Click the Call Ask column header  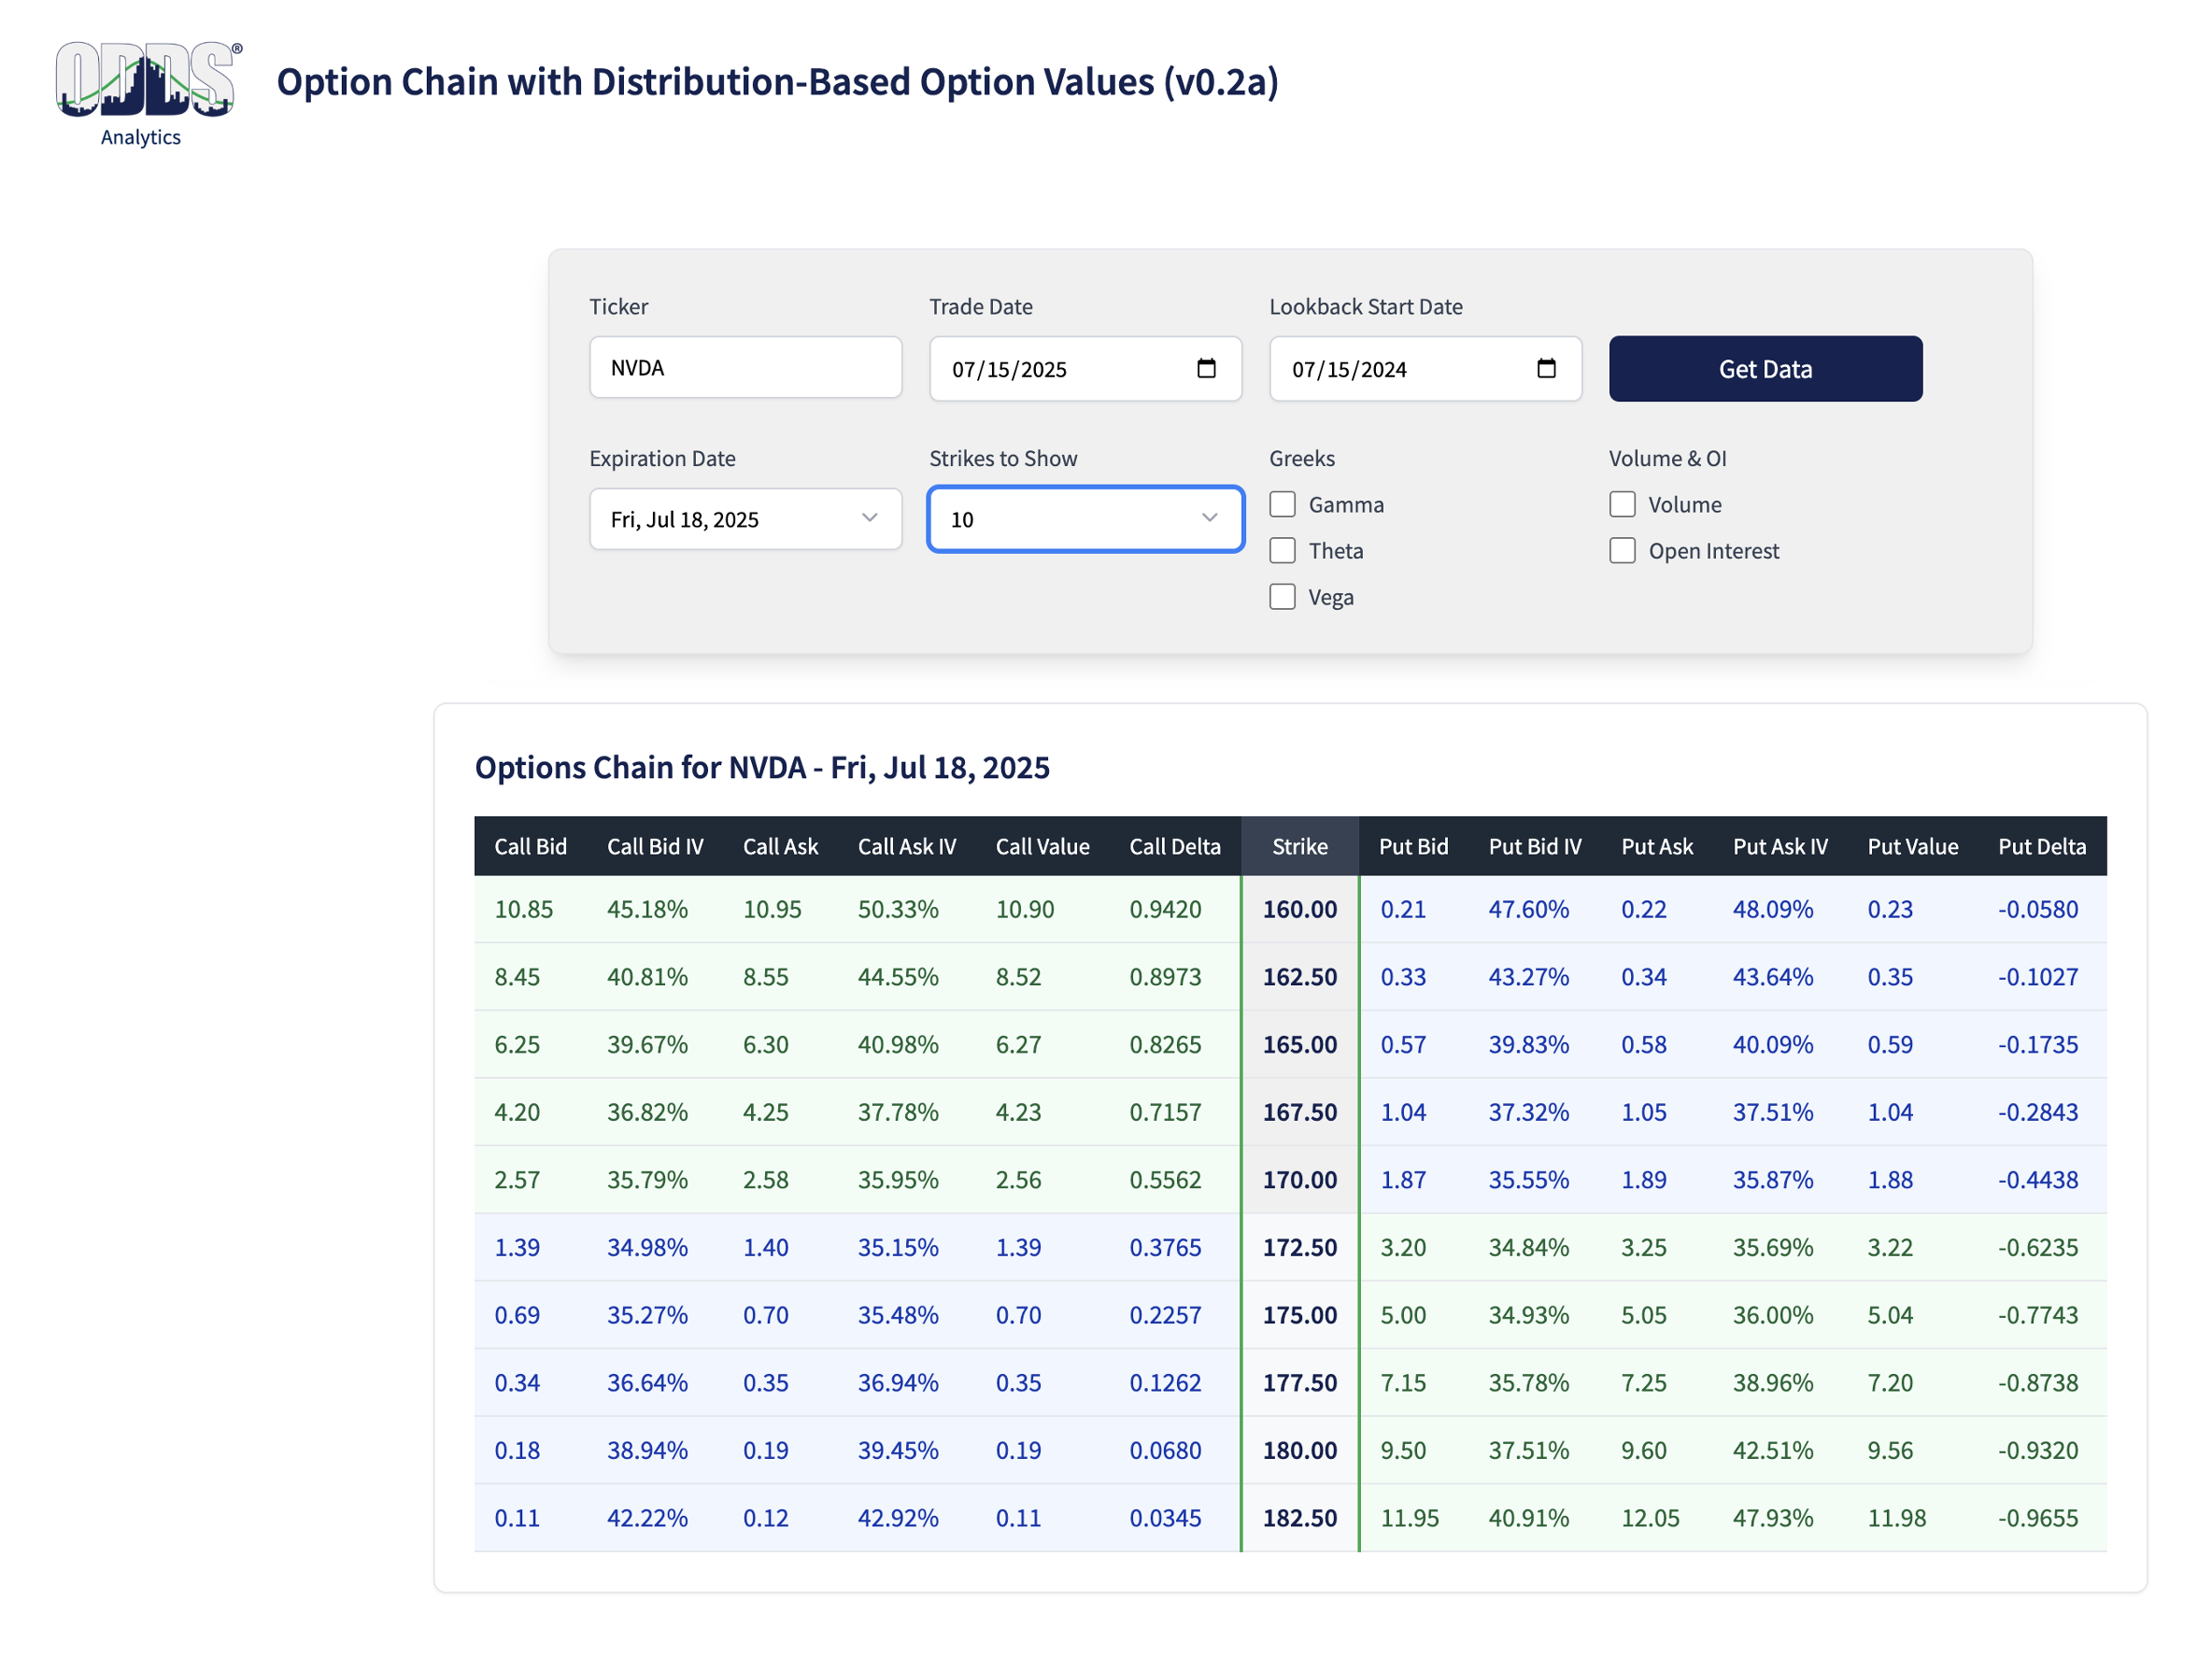pos(780,846)
